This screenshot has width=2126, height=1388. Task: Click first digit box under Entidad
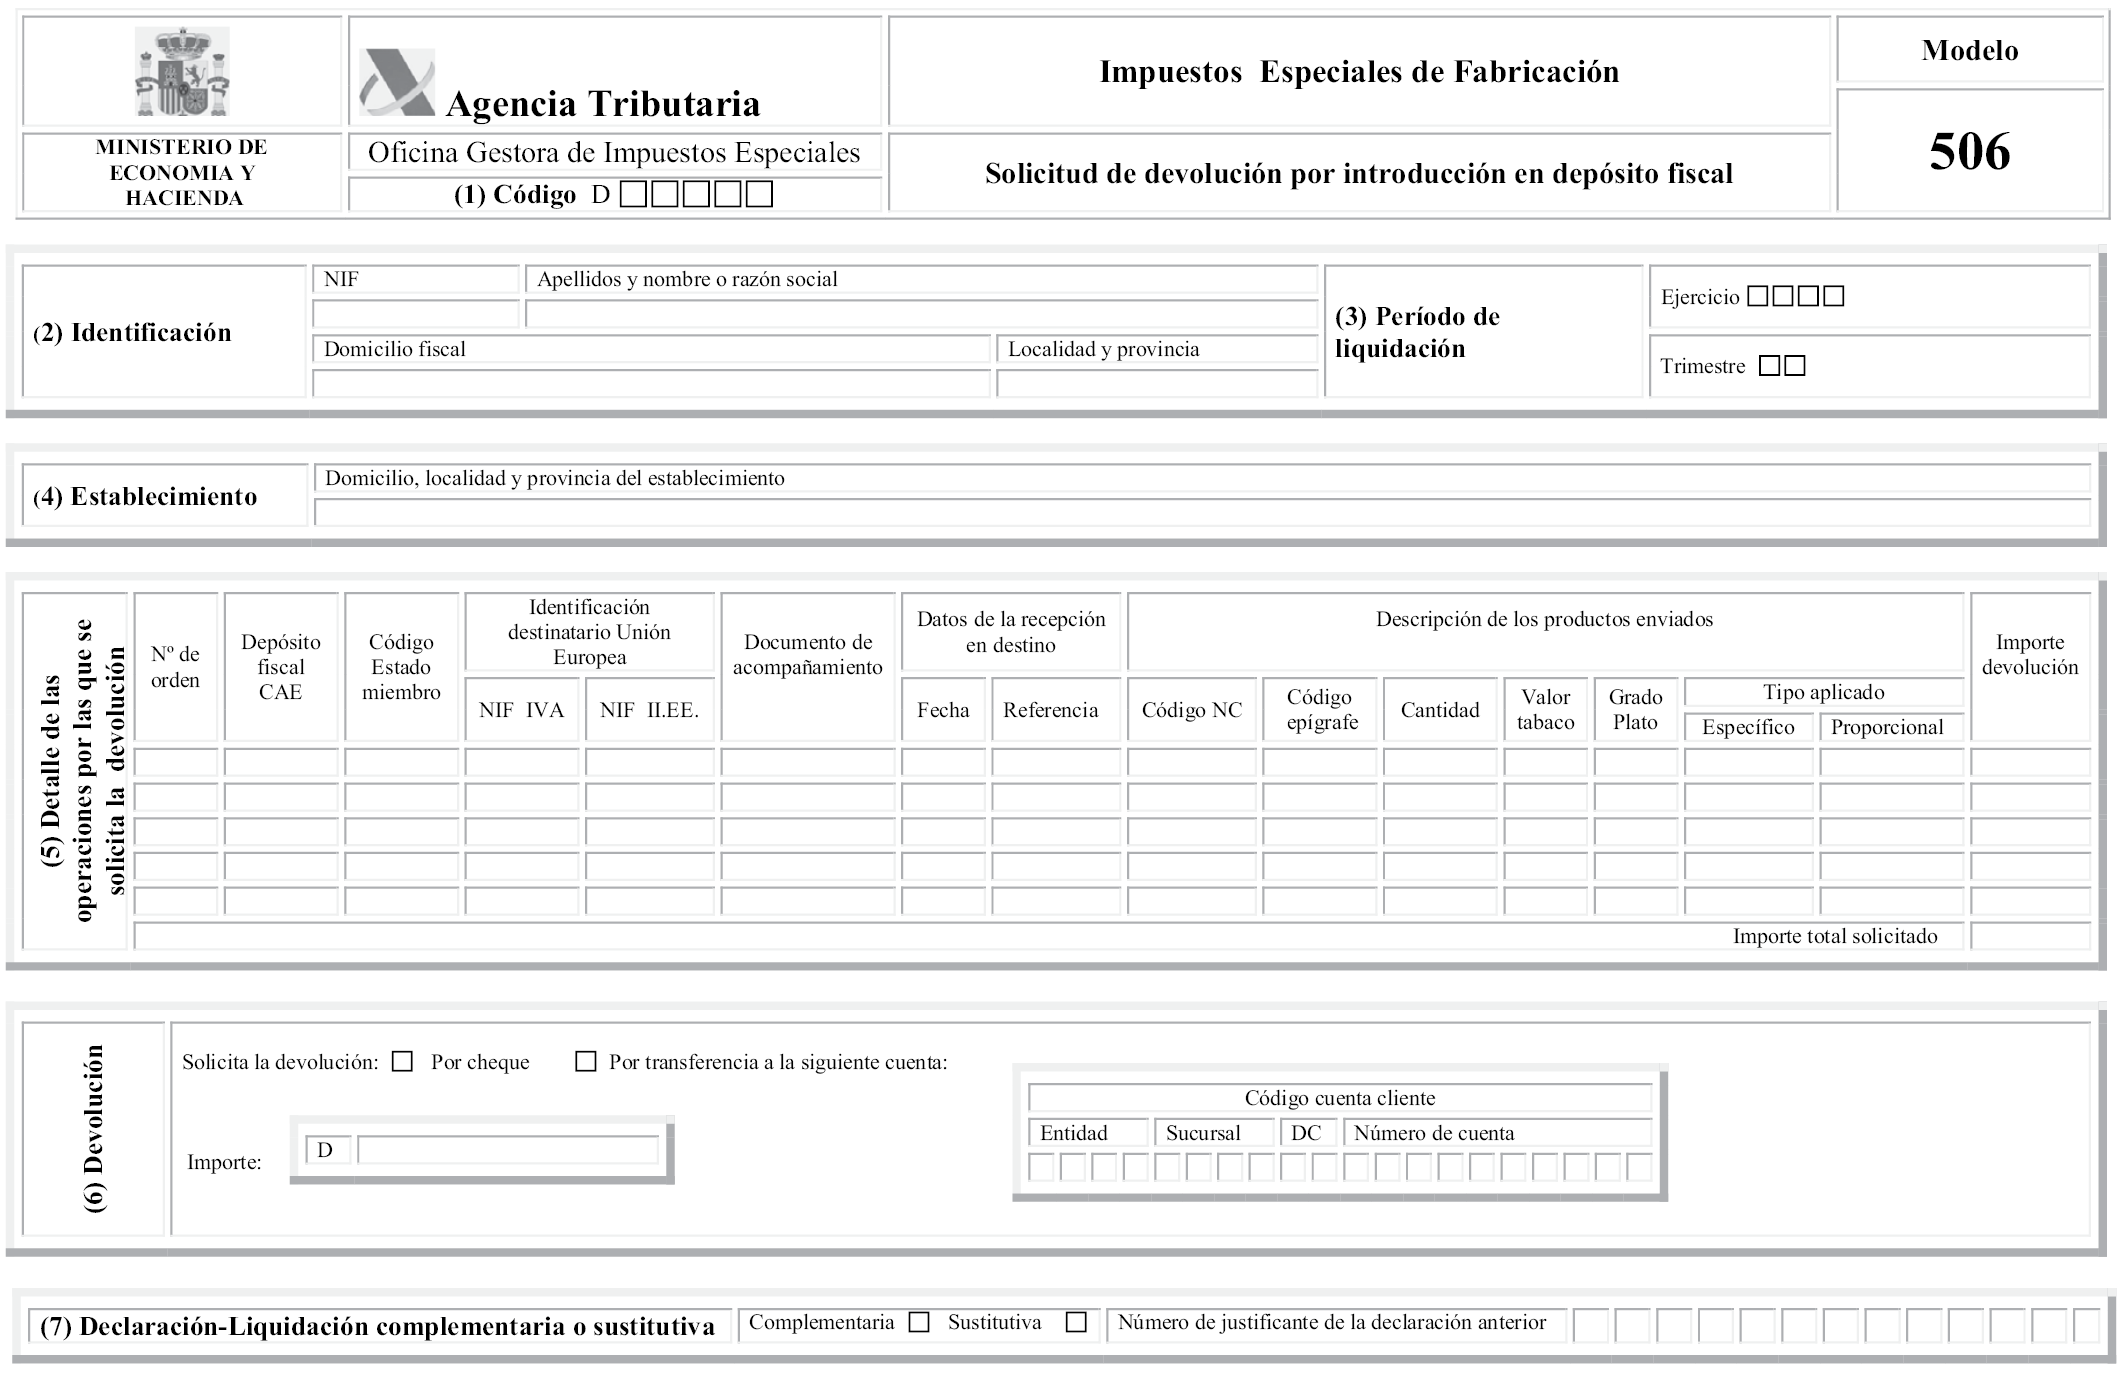(x=1041, y=1167)
